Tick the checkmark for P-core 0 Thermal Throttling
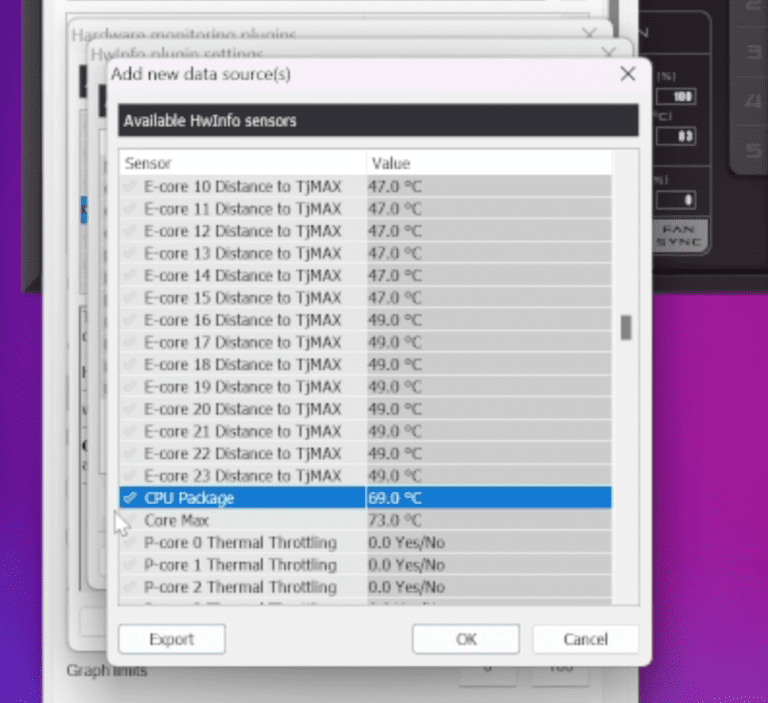The width and height of the screenshot is (768, 703). (x=130, y=543)
